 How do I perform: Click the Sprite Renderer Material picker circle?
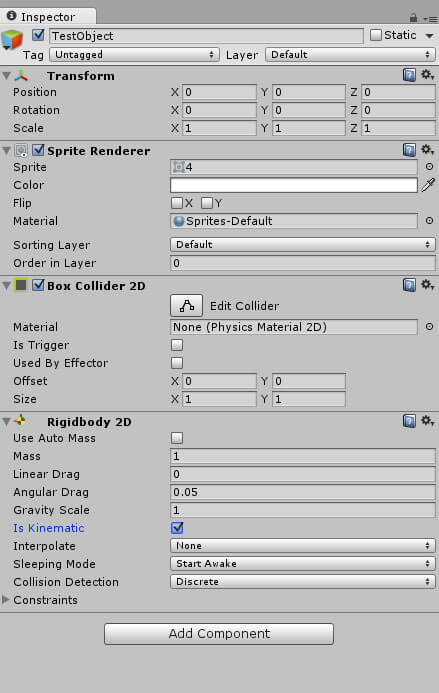[429, 220]
